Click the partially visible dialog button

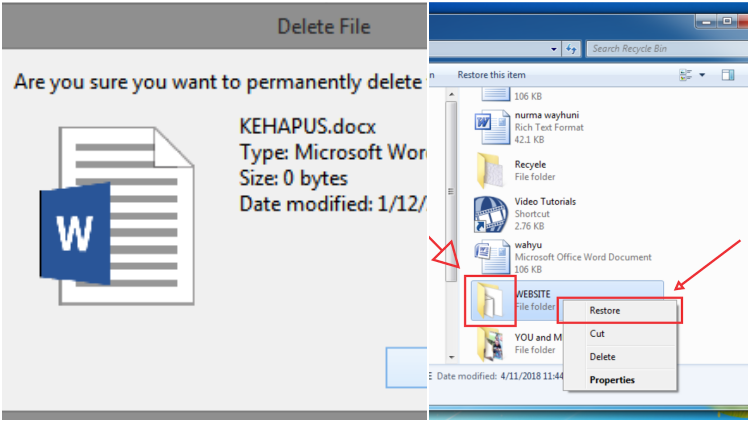click(x=407, y=367)
